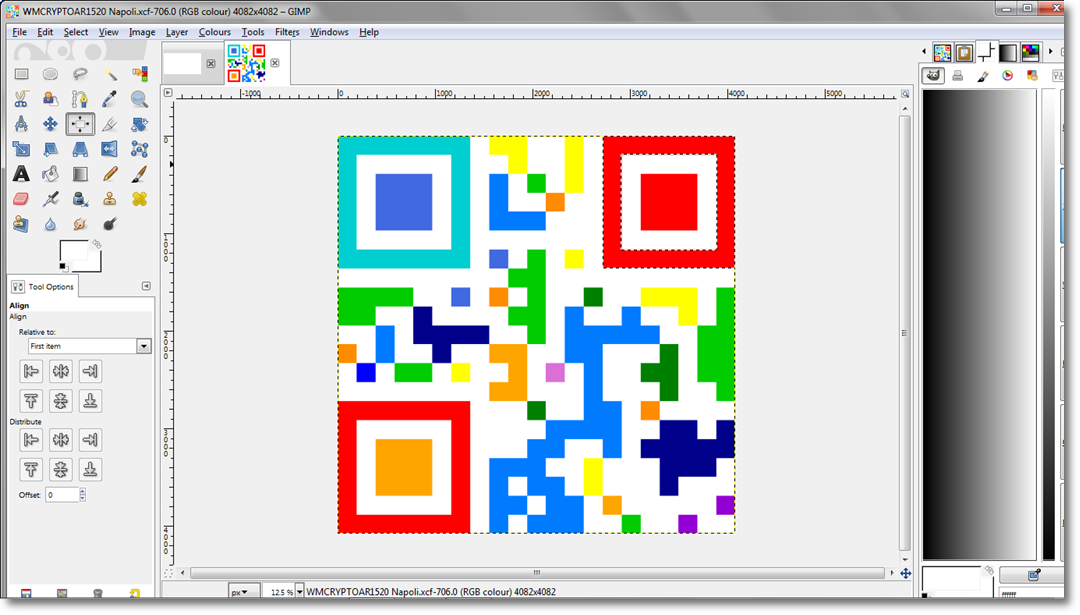Select the Flip tool
This screenshot has height=615, width=1080.
point(110,149)
